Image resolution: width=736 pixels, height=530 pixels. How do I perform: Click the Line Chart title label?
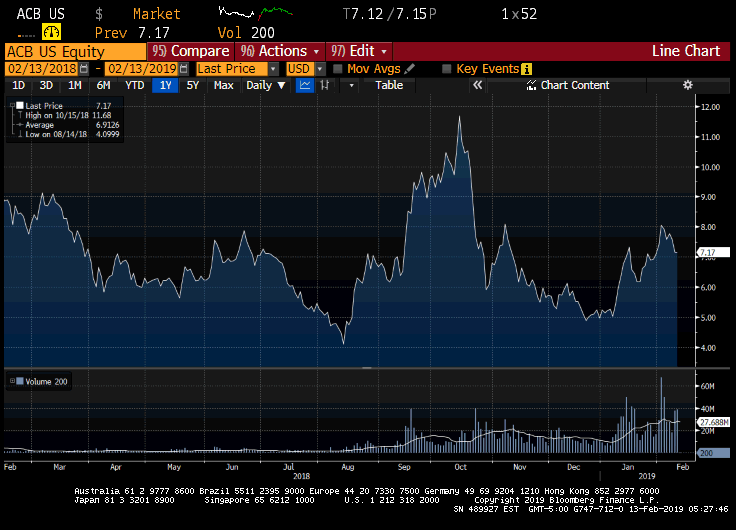[x=686, y=51]
